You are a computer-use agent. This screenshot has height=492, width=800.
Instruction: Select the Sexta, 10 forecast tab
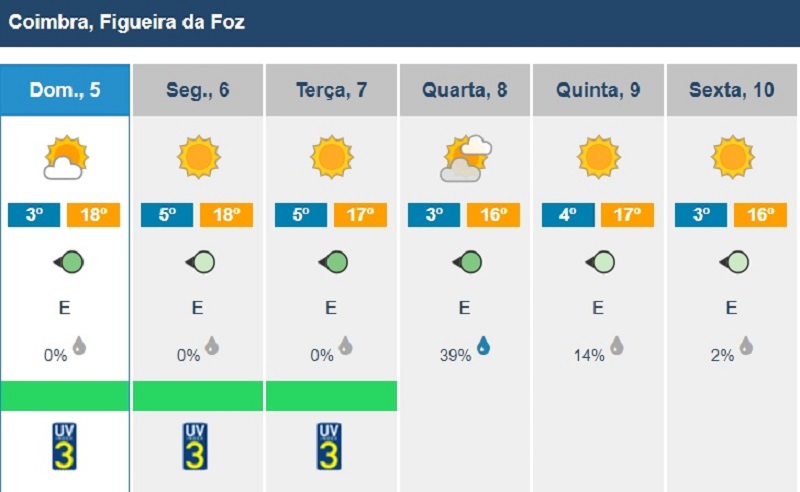[x=732, y=90]
